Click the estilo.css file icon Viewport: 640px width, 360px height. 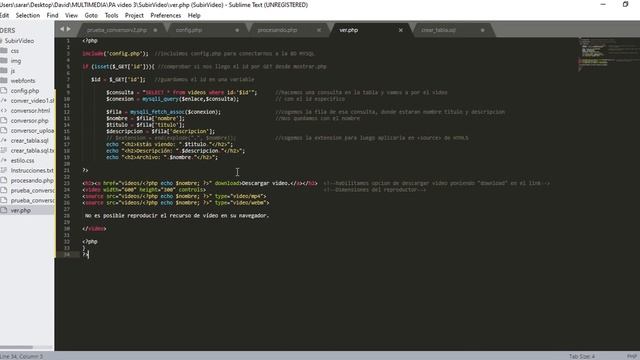pos(4,160)
